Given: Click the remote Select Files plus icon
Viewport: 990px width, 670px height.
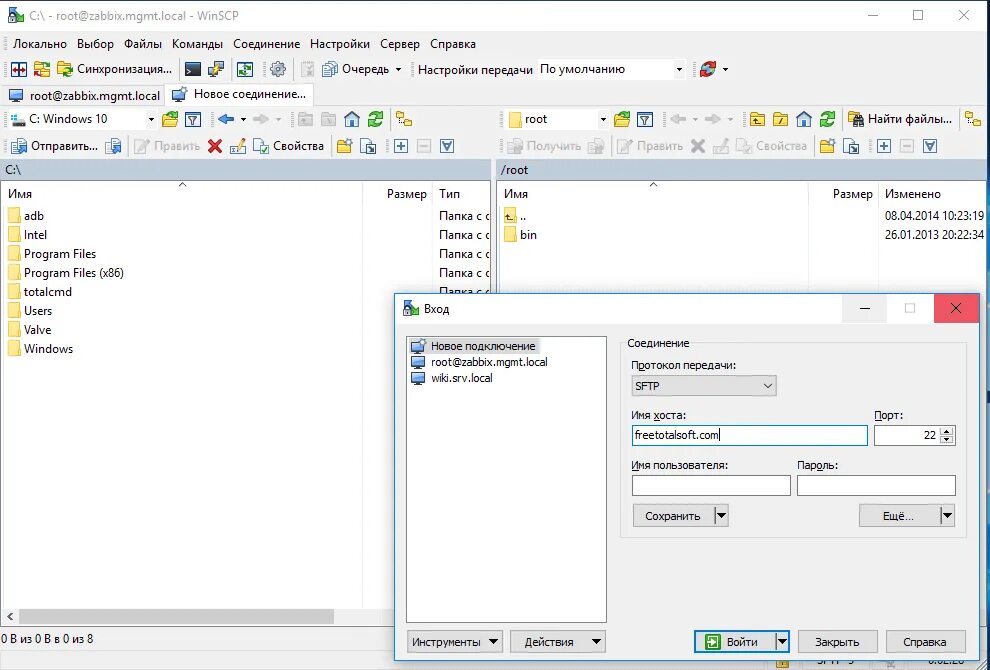Looking at the screenshot, I should tap(884, 146).
